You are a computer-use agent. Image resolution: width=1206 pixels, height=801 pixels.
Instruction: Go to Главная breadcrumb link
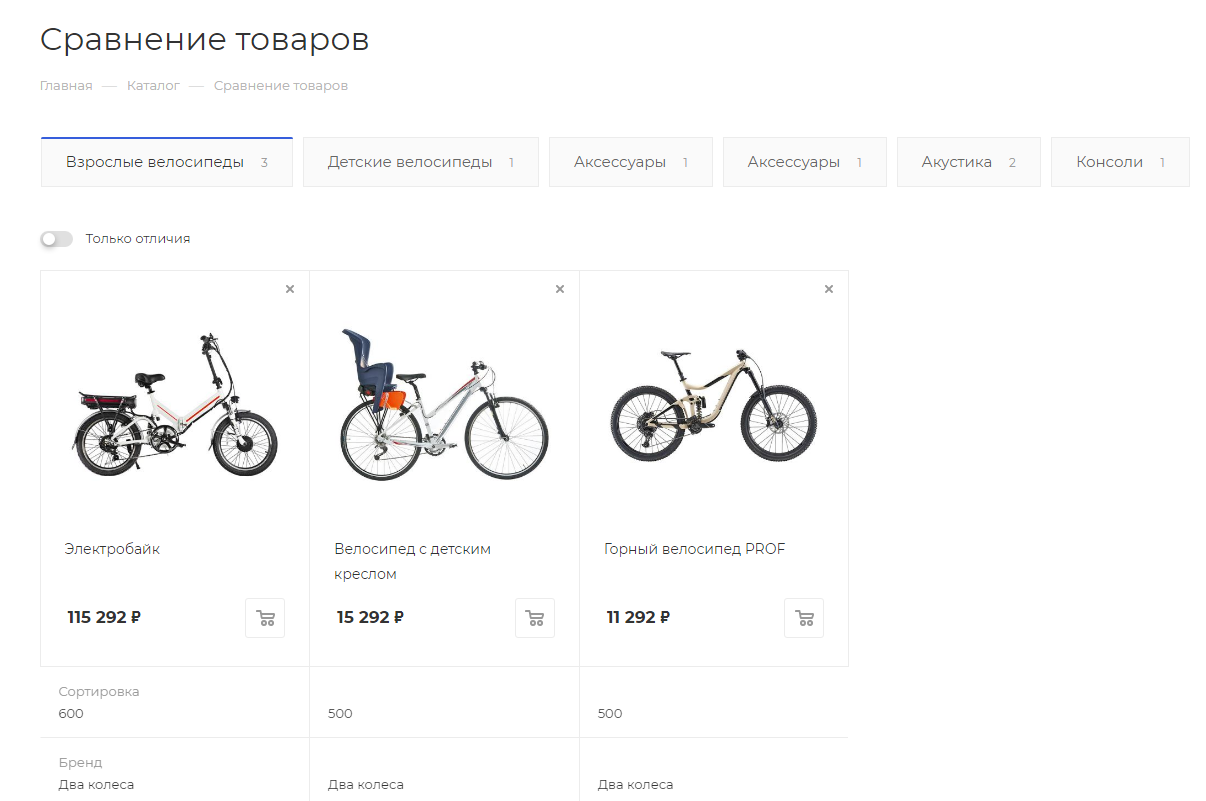pyautogui.click(x=66, y=86)
